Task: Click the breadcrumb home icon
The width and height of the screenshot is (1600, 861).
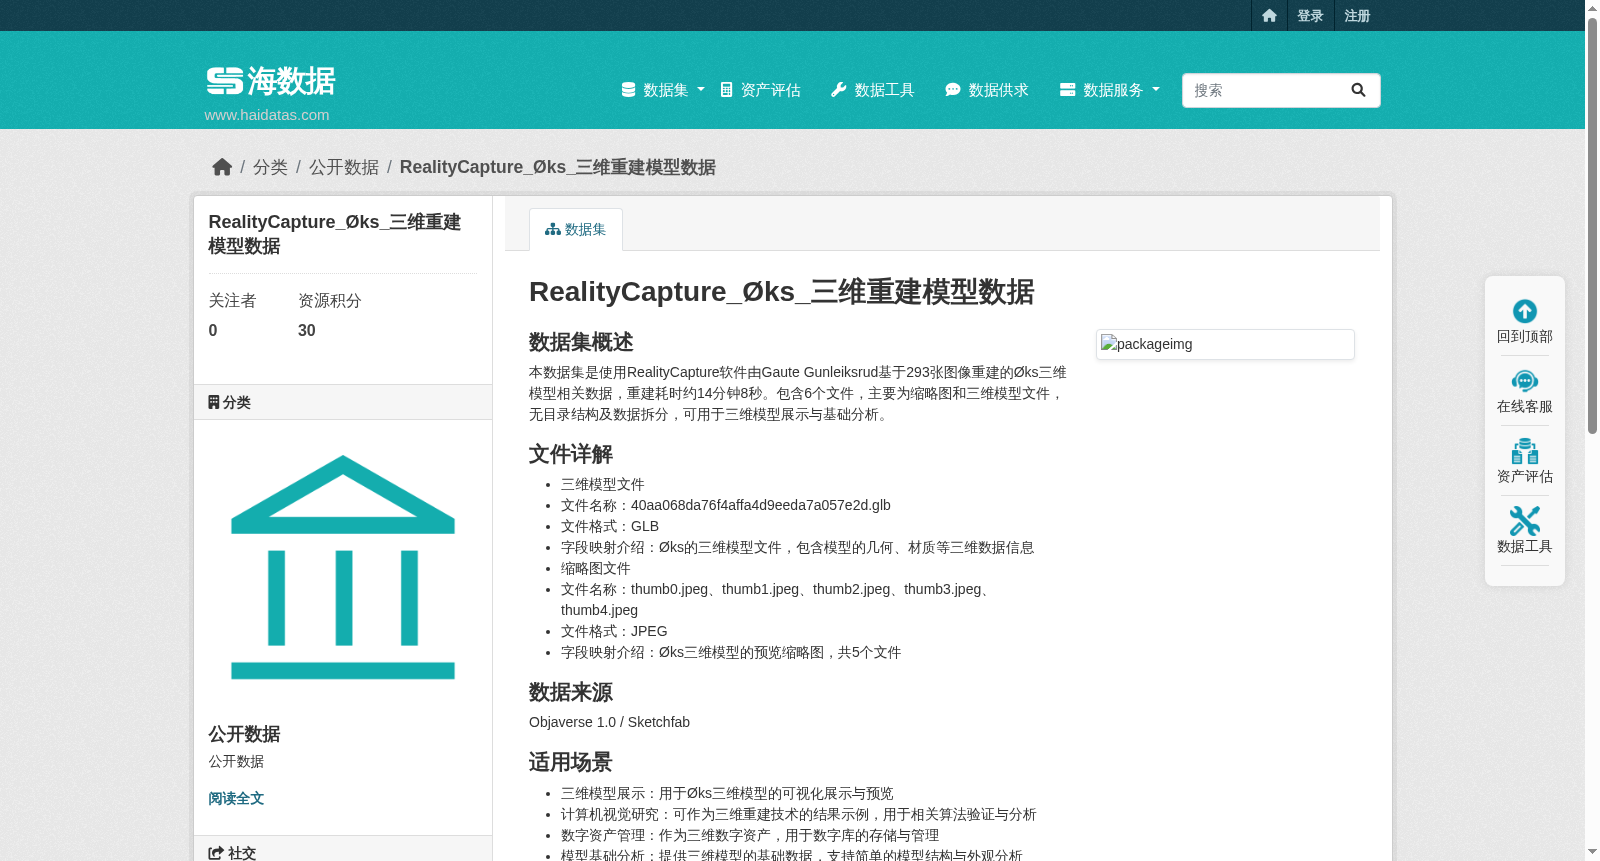Action: [222, 167]
